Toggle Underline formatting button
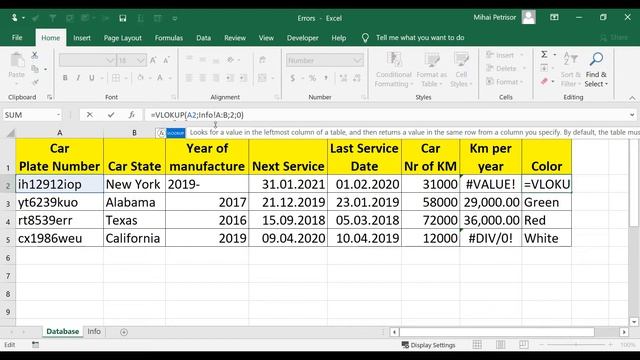640x360 pixels. [91, 78]
